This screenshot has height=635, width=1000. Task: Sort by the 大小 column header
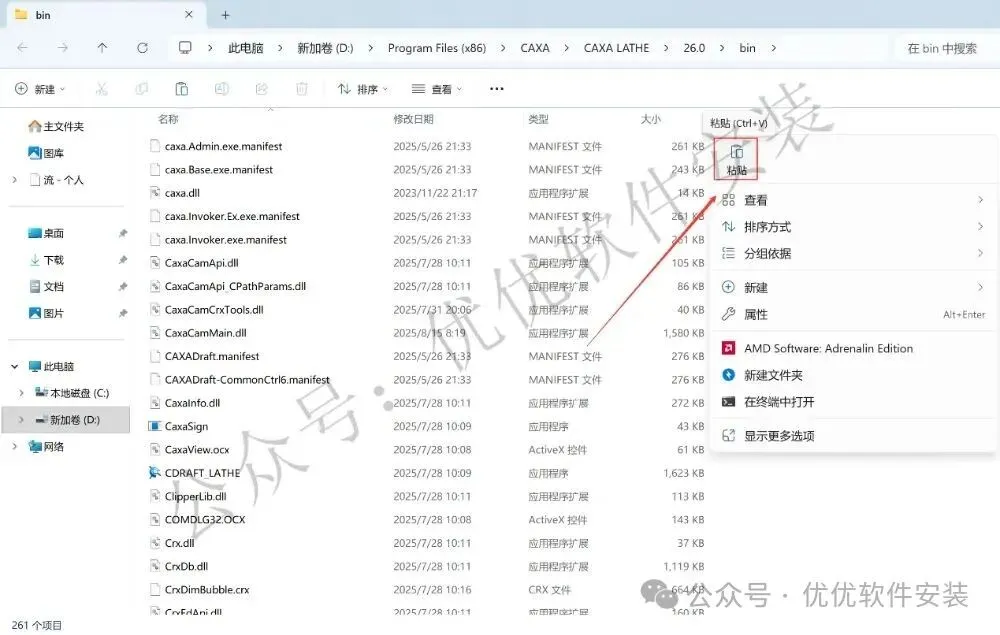pyautogui.click(x=651, y=119)
